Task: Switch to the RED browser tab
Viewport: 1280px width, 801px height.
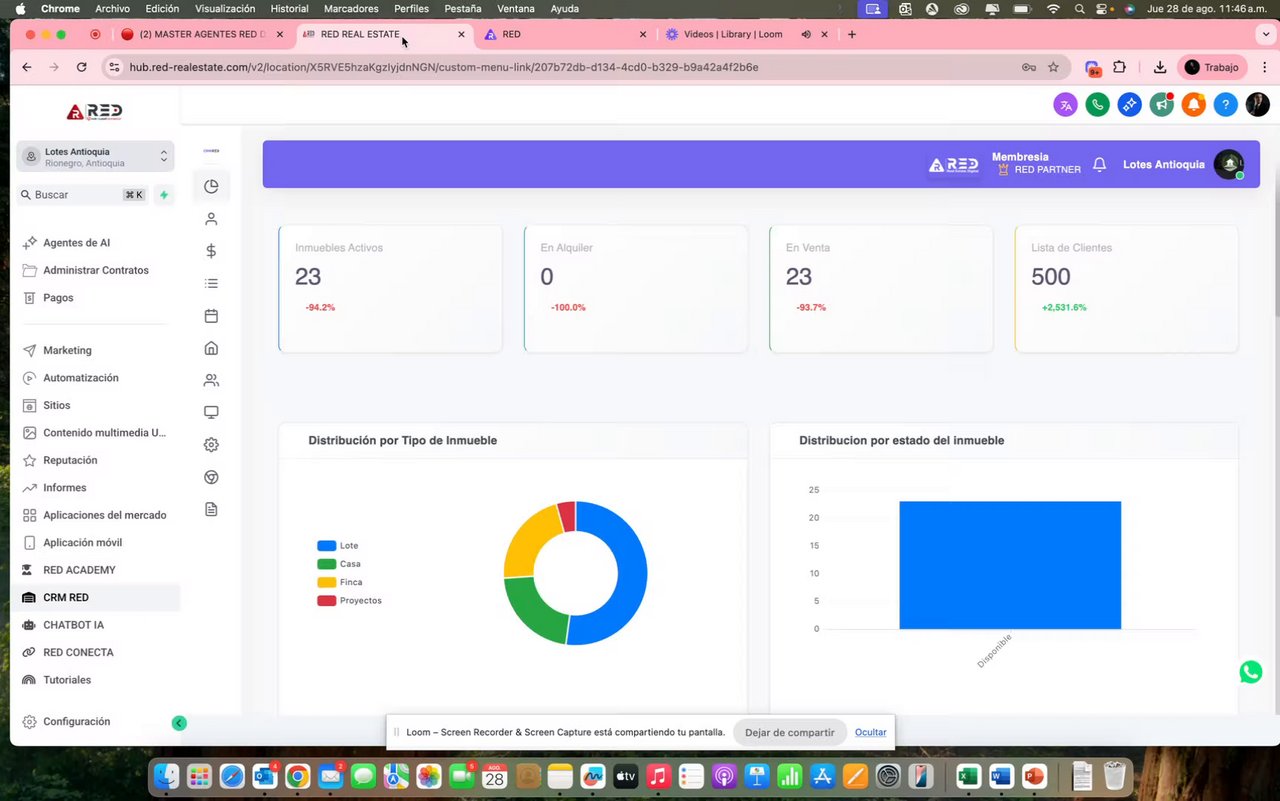Action: [565, 34]
